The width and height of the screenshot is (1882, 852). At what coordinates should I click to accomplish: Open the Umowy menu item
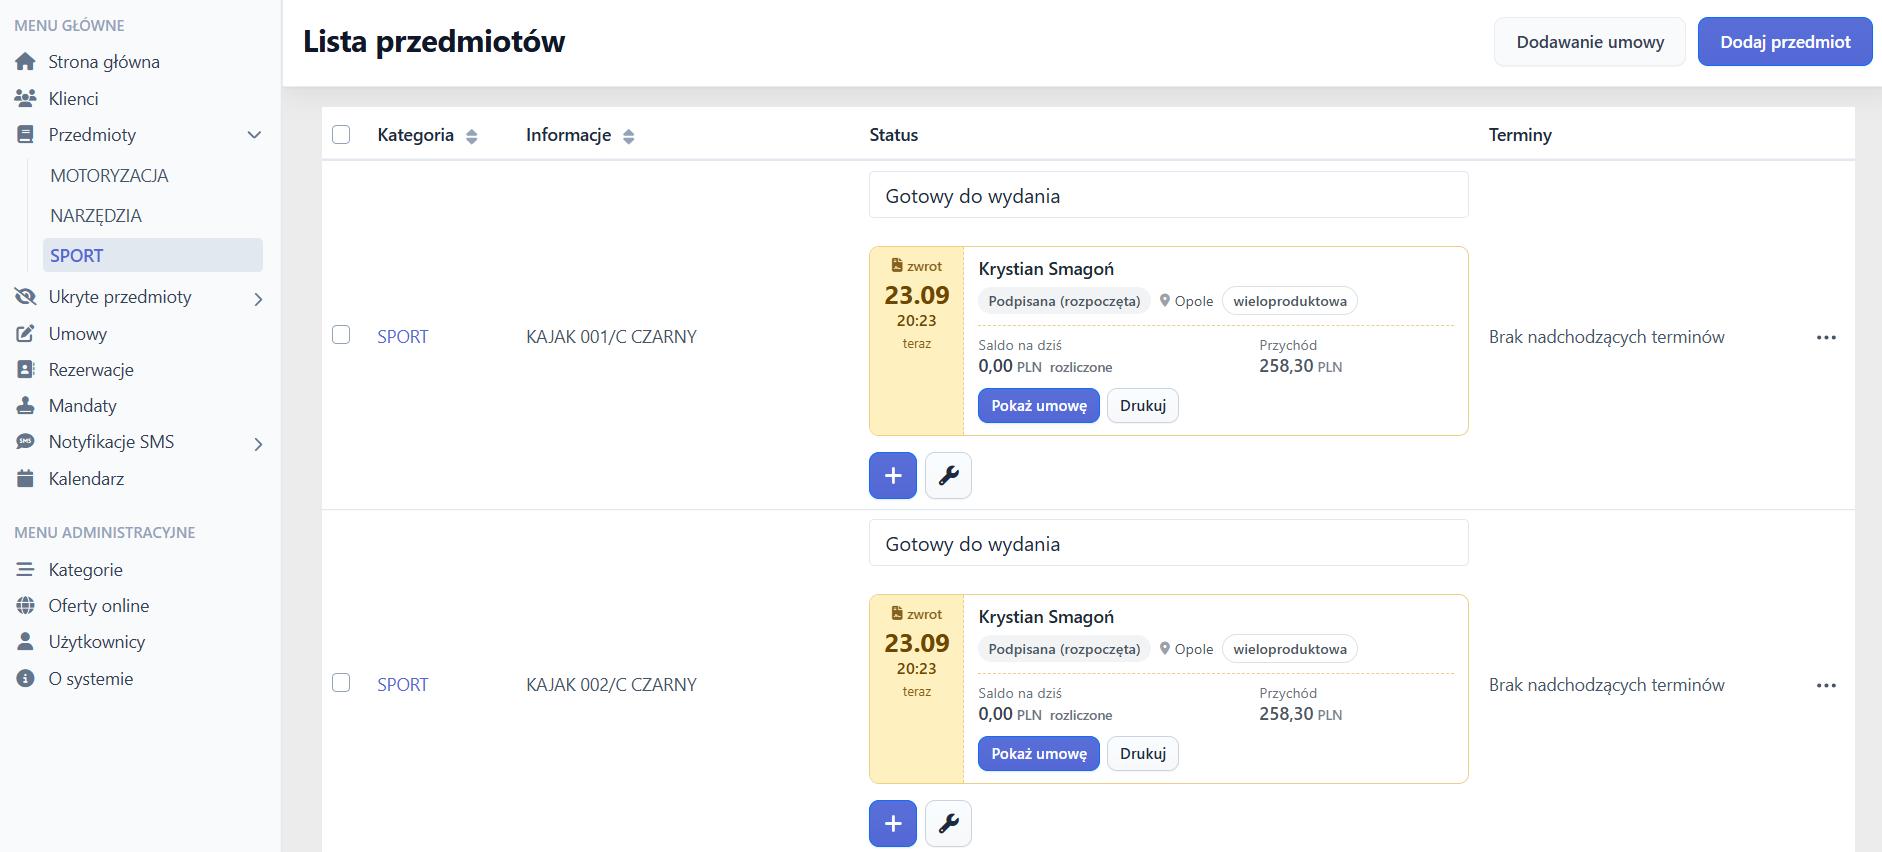pyautogui.click(x=78, y=334)
